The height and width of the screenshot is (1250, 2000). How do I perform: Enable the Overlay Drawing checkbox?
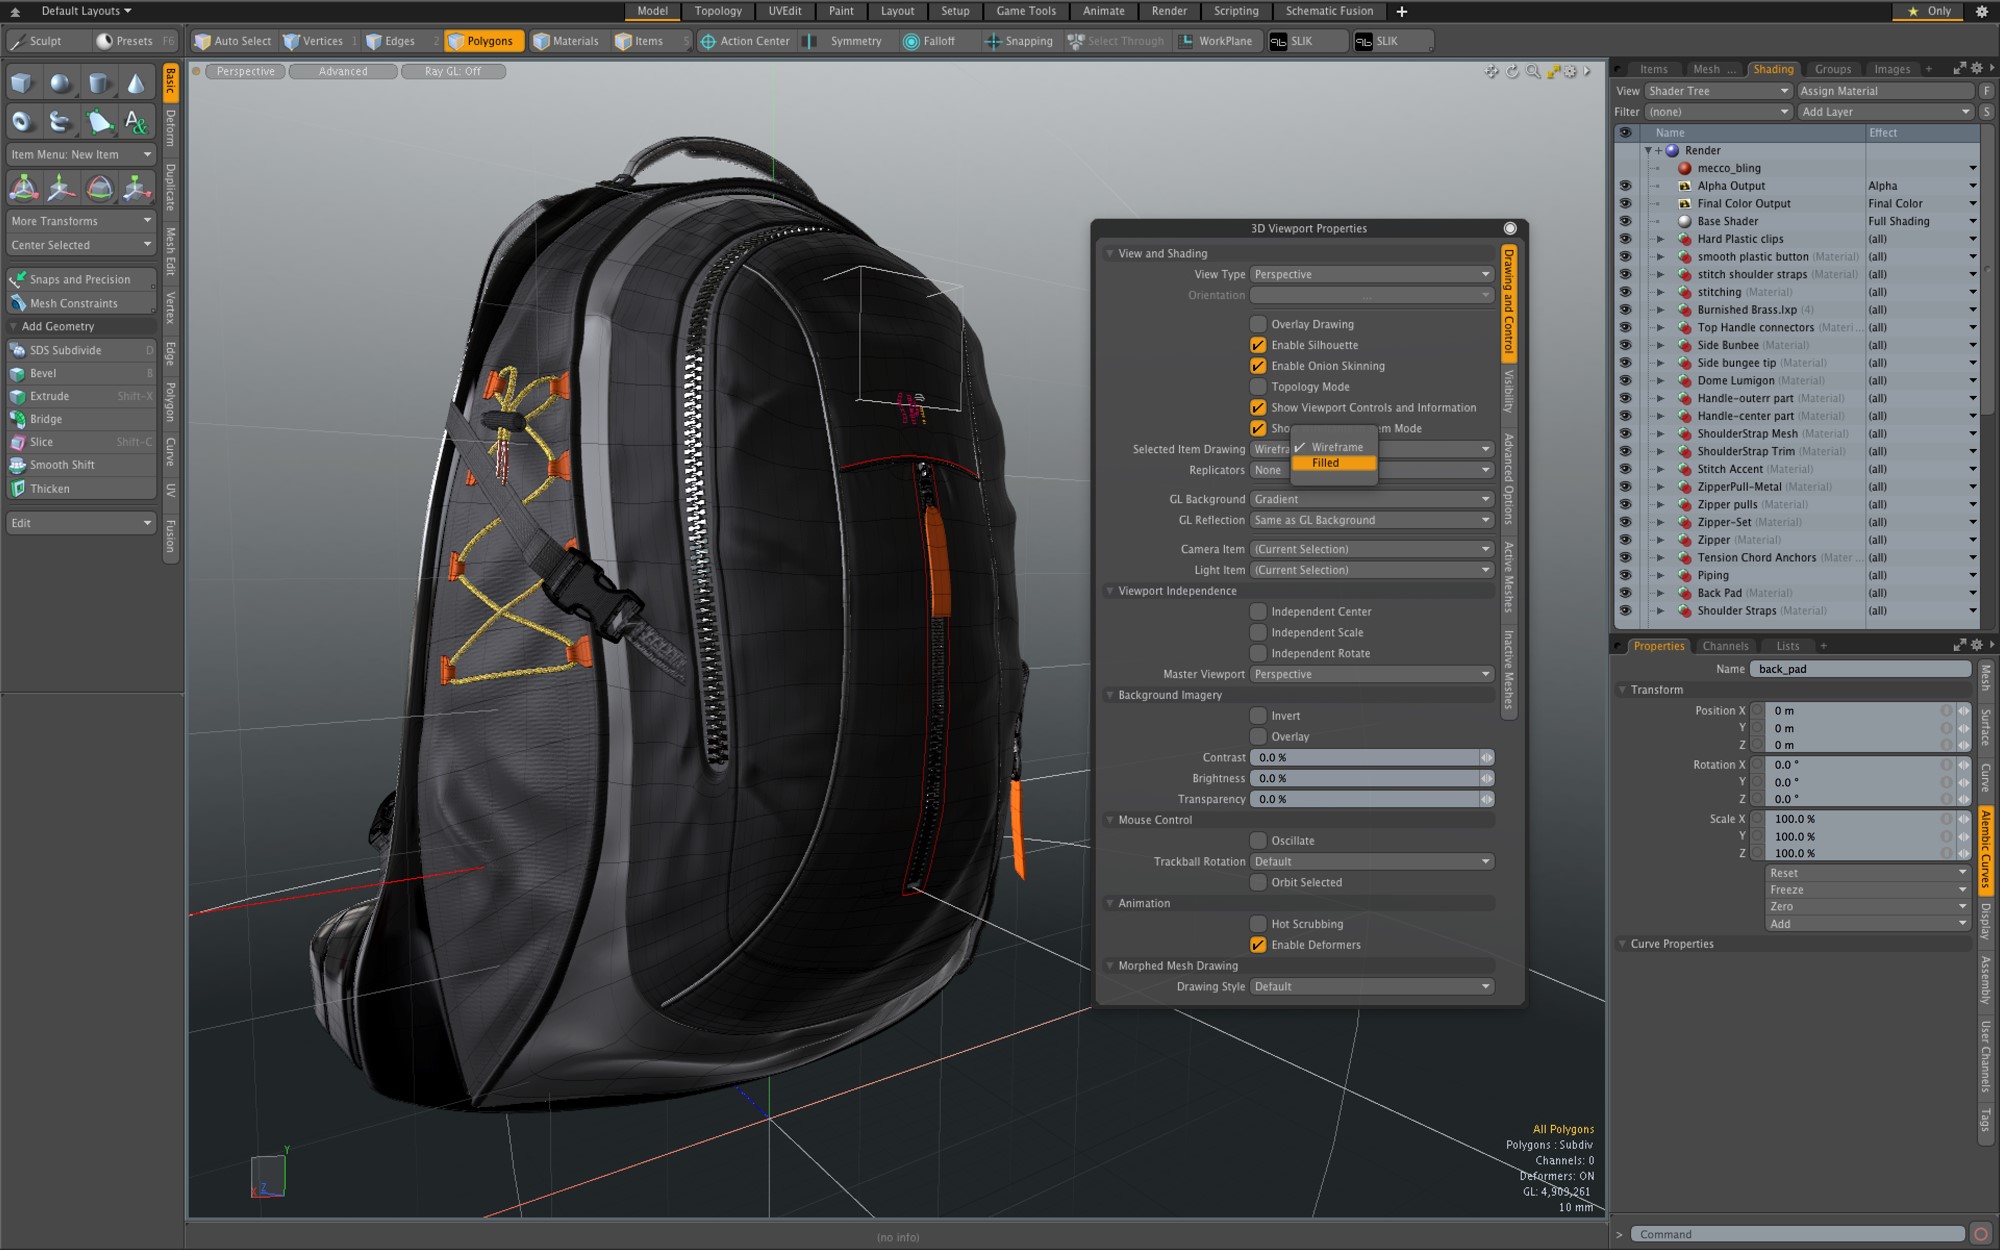click(1258, 324)
